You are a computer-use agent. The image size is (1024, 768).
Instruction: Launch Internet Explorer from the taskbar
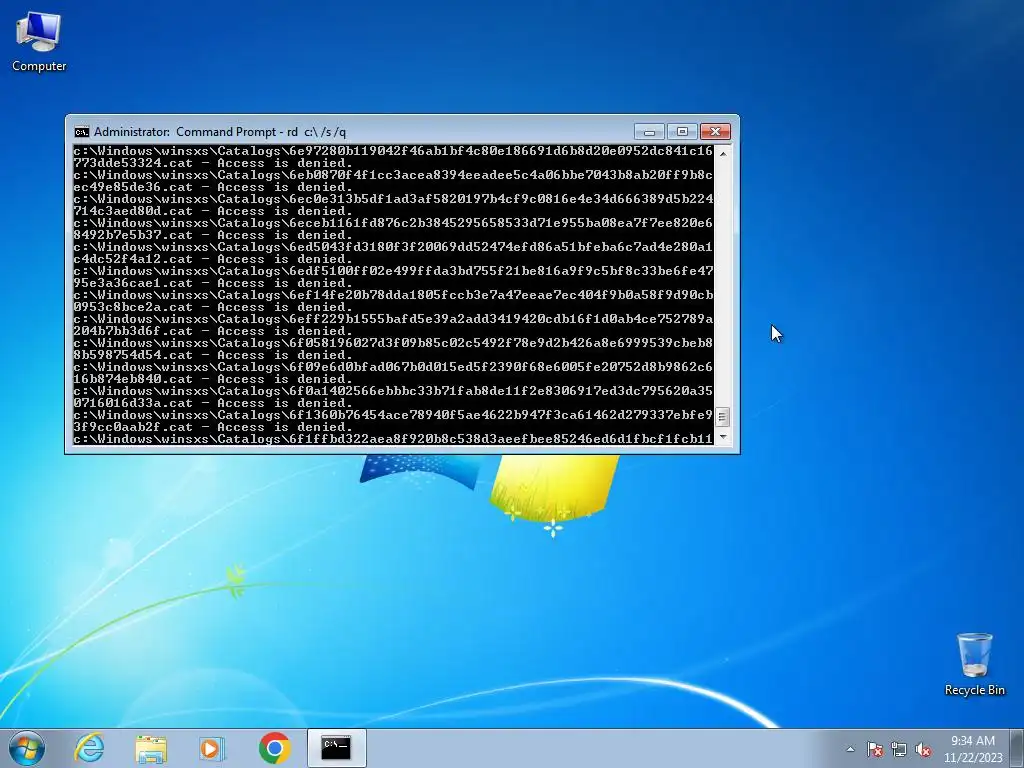[89, 748]
